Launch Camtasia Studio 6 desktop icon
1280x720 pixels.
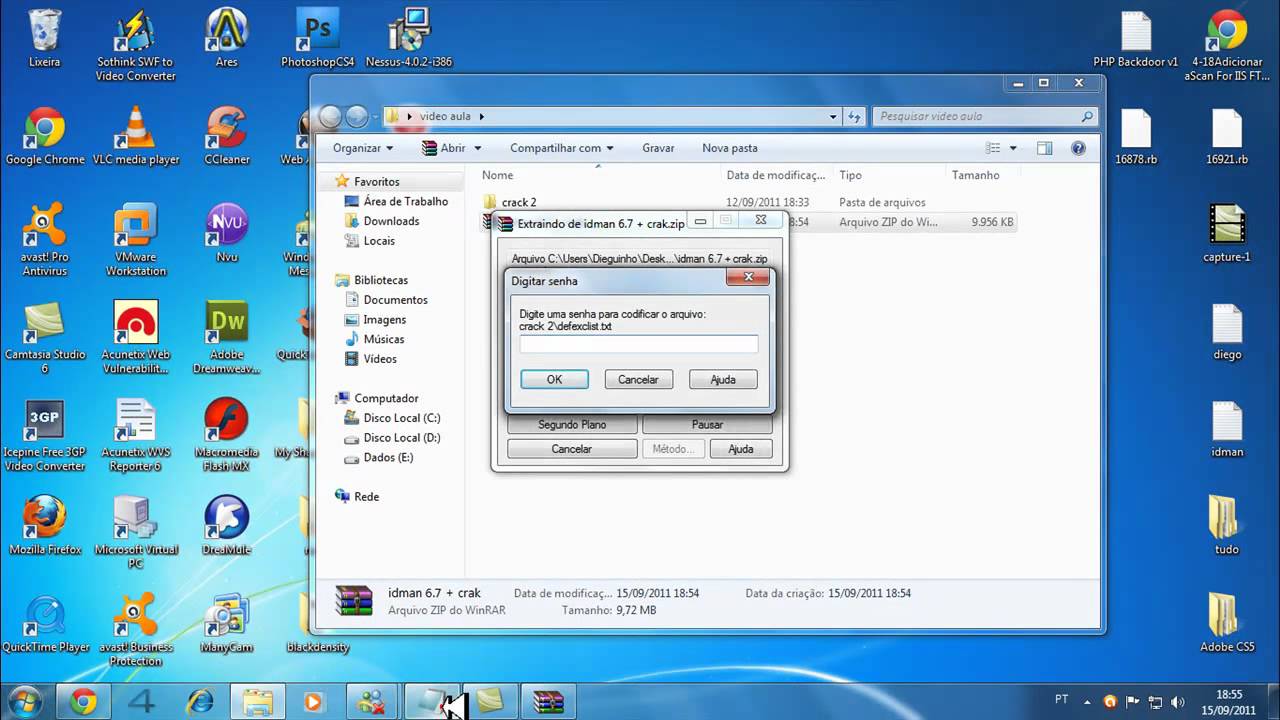coord(45,338)
